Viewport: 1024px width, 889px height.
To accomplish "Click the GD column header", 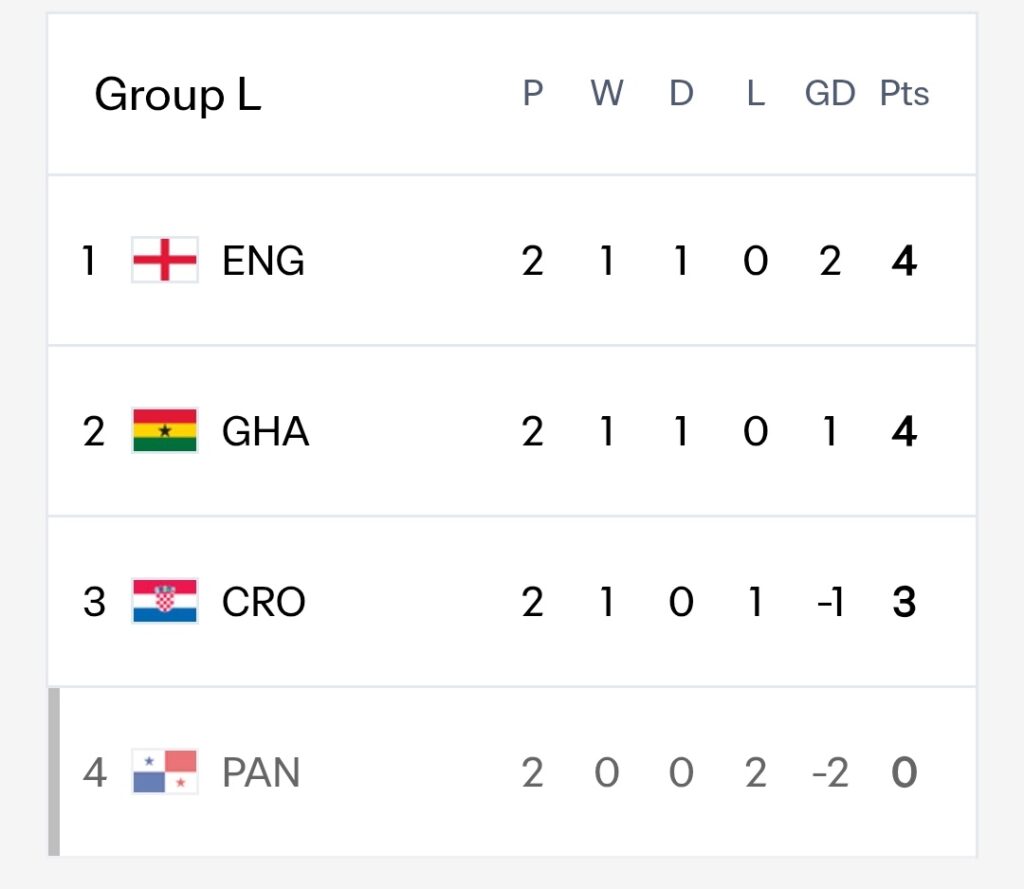I will click(829, 93).
